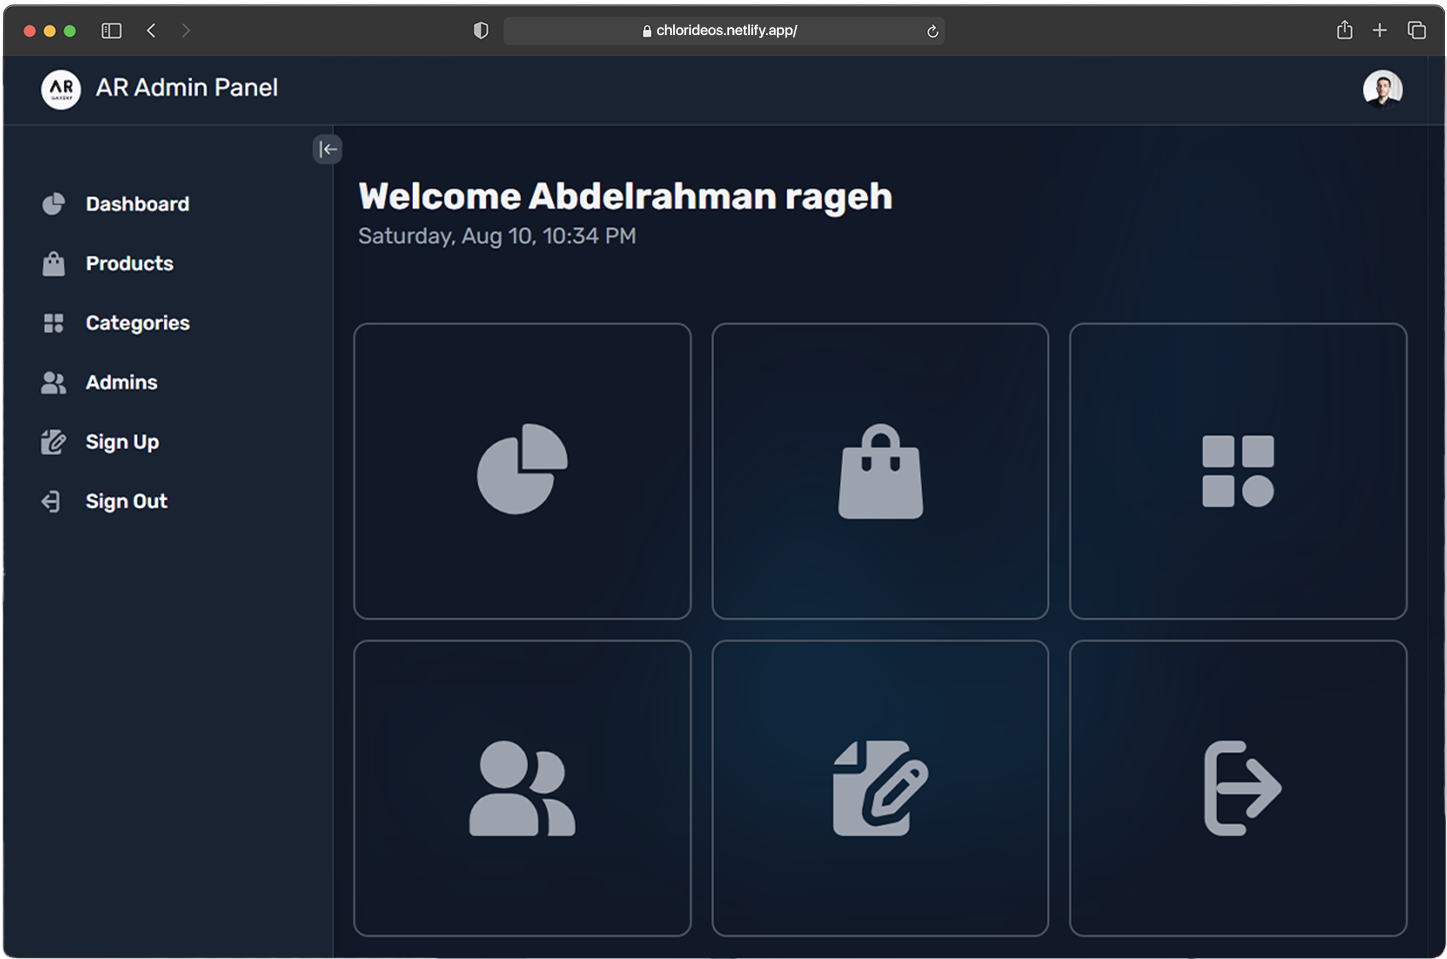Open Dashboard from the sidebar label
The image size is (1447, 959).
[x=137, y=204]
